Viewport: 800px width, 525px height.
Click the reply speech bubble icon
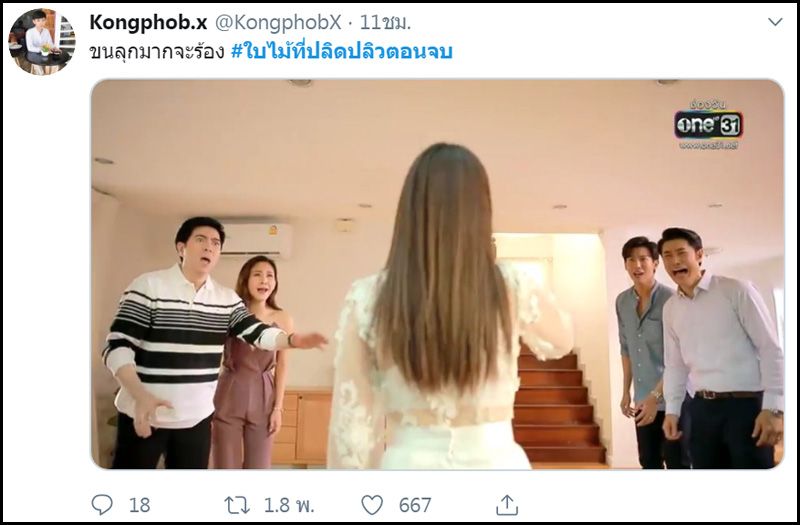pos(102,505)
